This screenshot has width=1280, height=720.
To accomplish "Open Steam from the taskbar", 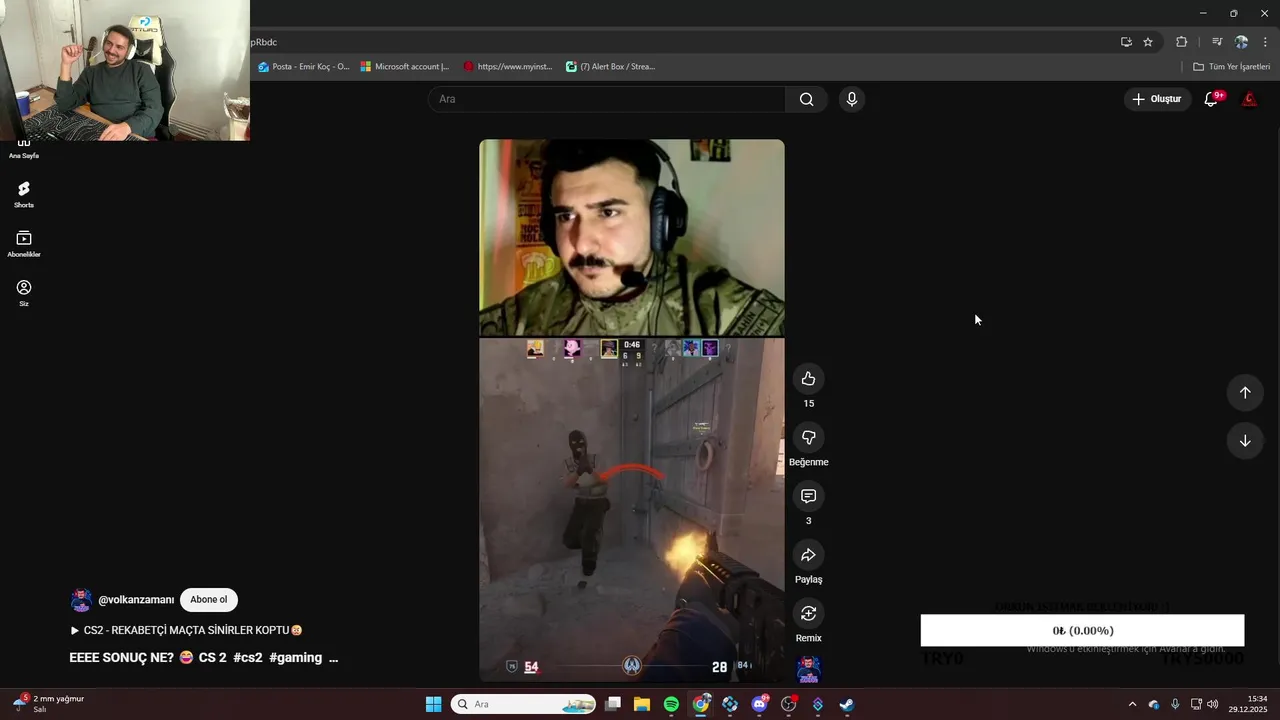I will [847, 705].
